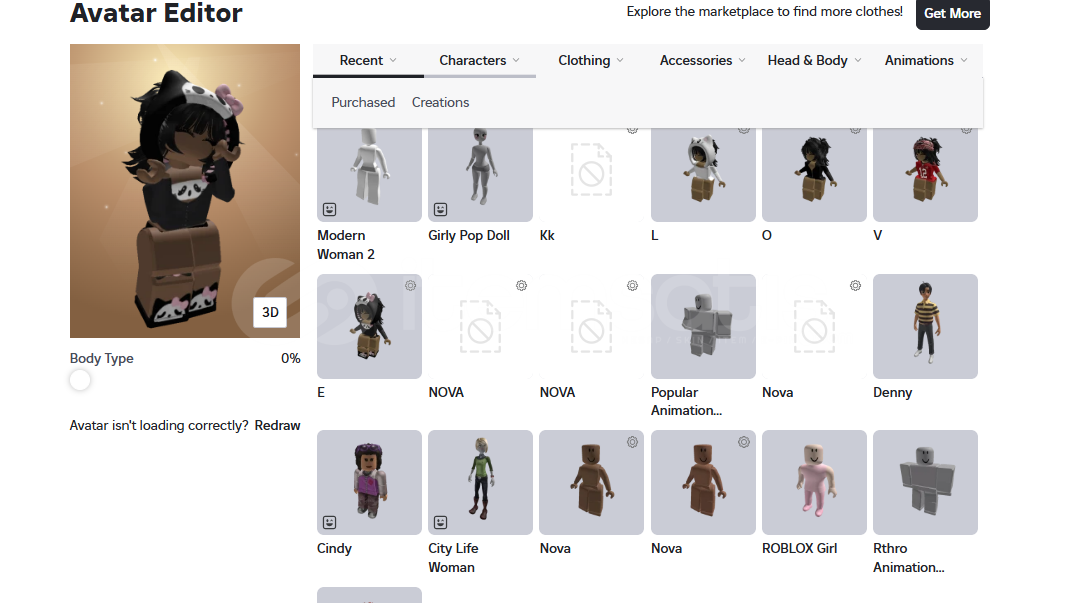
Task: Select the Cindy character thumbnail
Action: tap(370, 483)
